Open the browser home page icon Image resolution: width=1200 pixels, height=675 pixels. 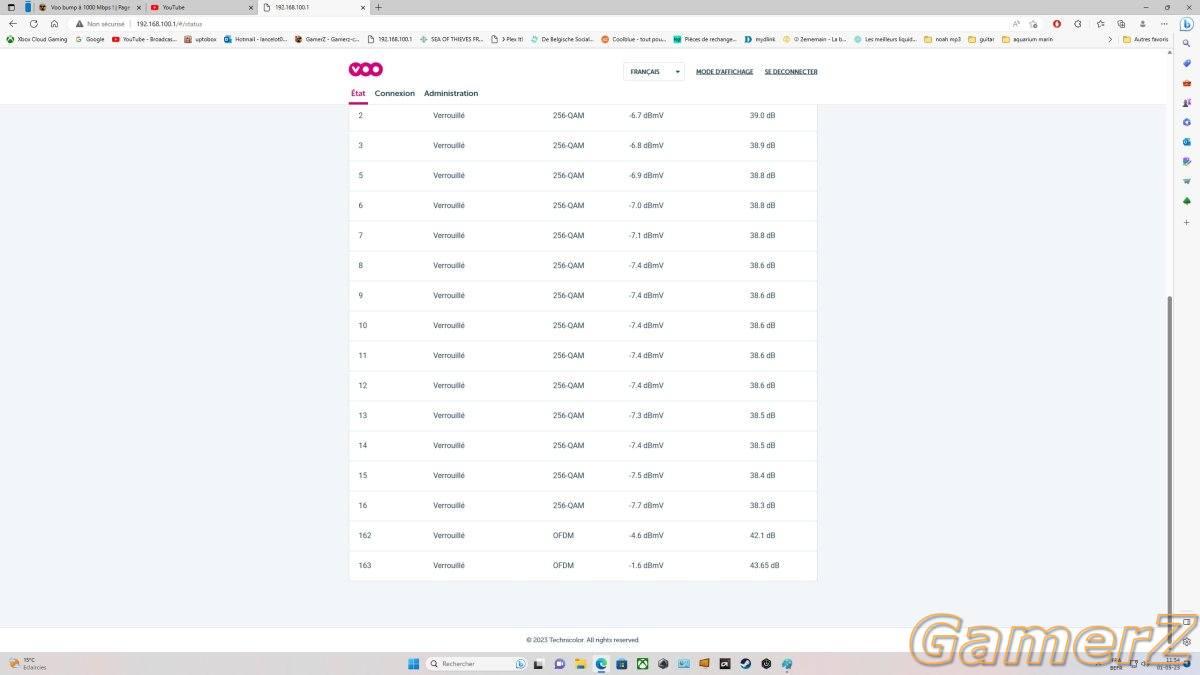click(x=54, y=23)
